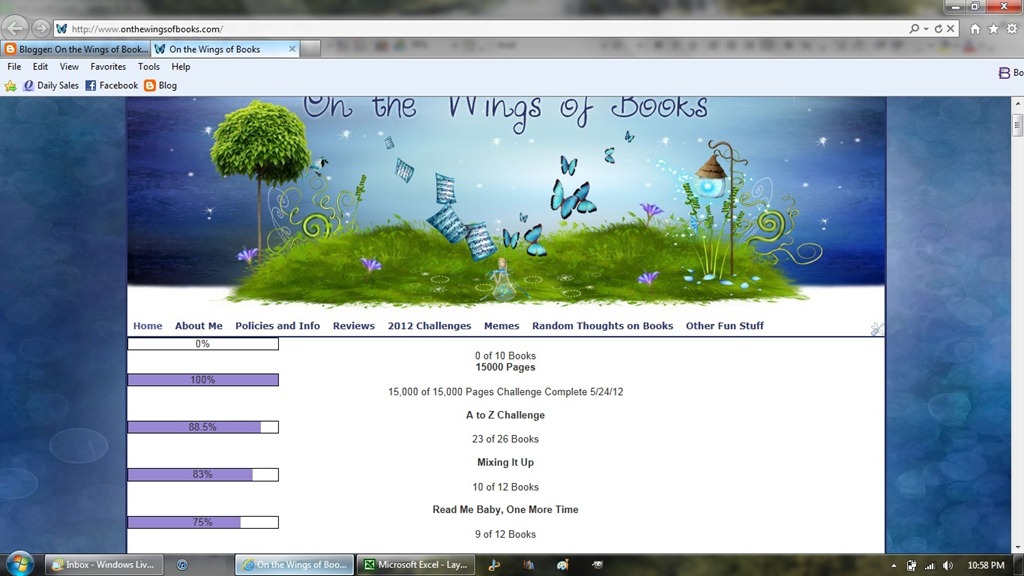Click the browser Home icon
The width and height of the screenshot is (1024, 576).
(975, 29)
